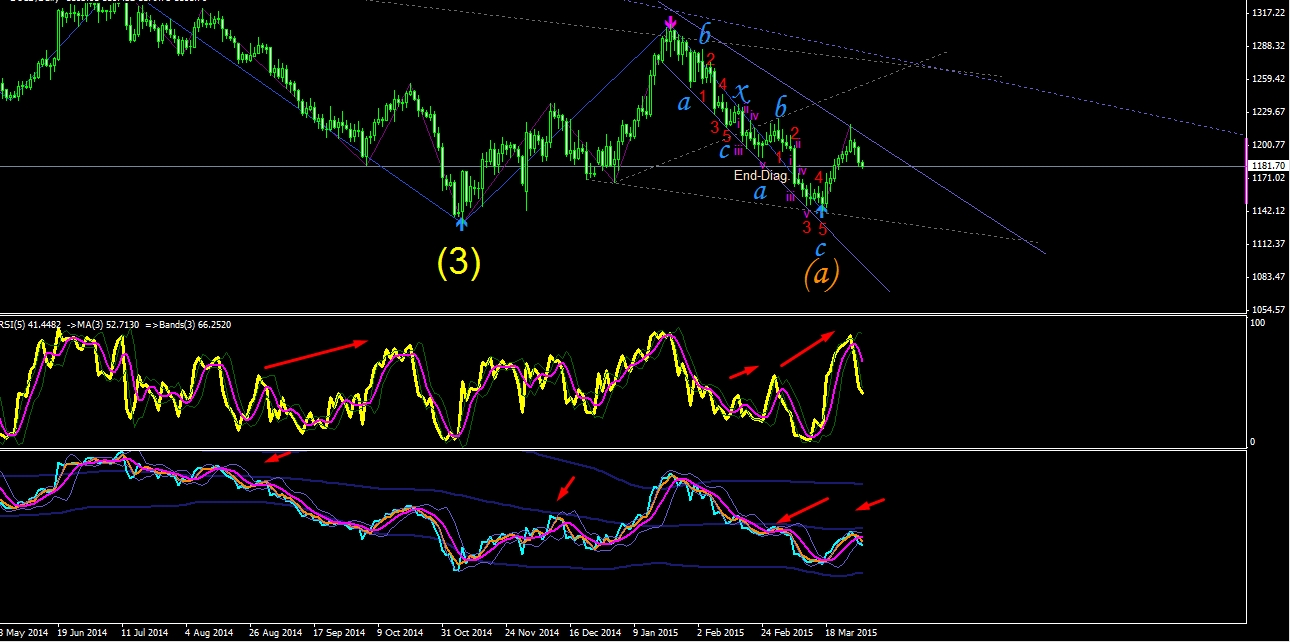This screenshot has width=1290, height=642.
Task: Click the 1288.32 price axis label
Action: [x=1268, y=45]
